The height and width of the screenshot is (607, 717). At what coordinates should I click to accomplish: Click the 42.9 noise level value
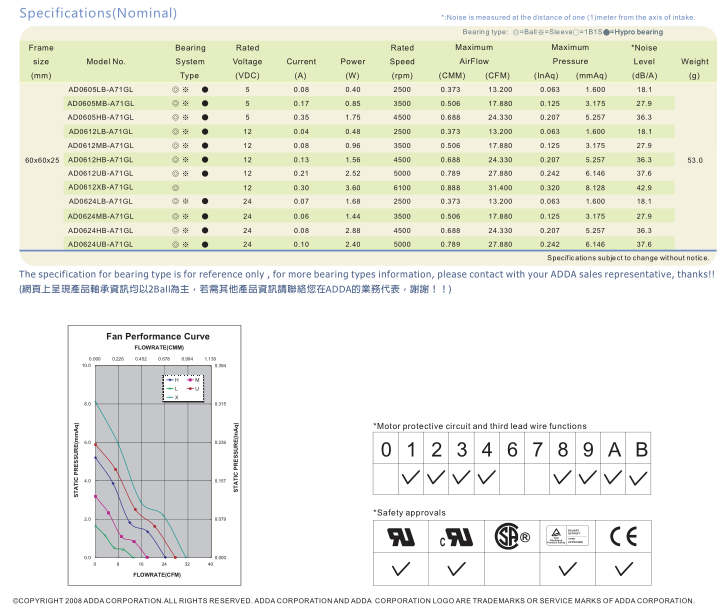644,188
